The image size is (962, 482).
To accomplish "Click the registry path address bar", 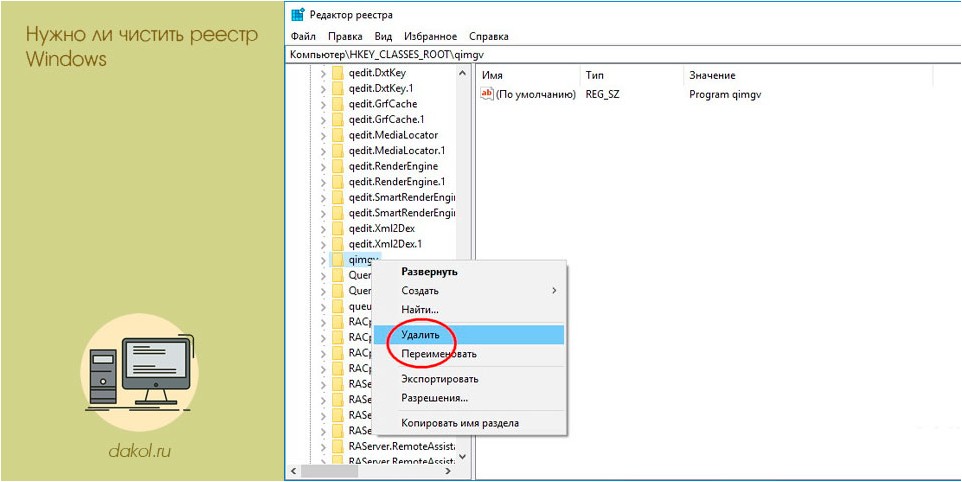I will [x=623, y=54].
